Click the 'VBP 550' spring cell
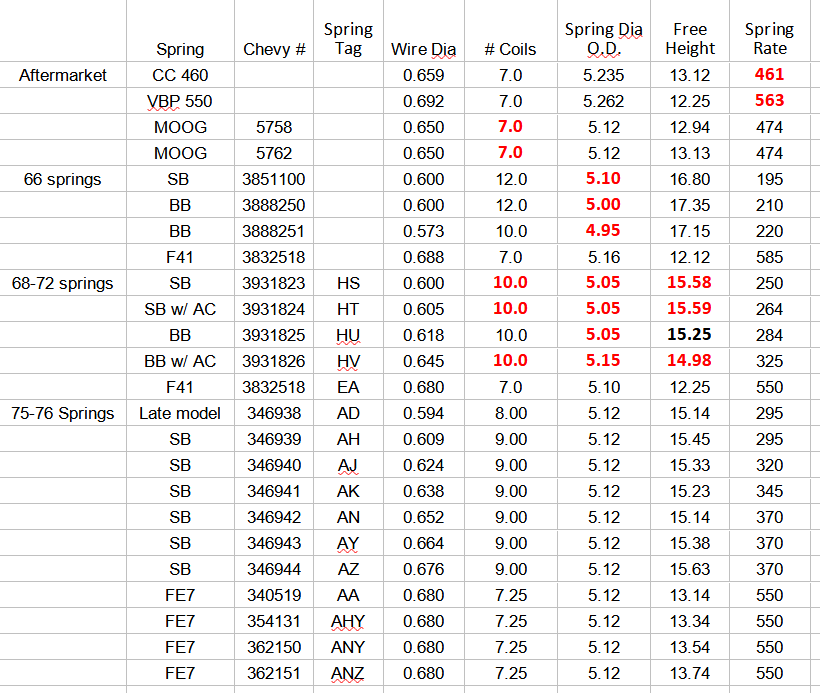The height and width of the screenshot is (693, 820). pos(180,101)
